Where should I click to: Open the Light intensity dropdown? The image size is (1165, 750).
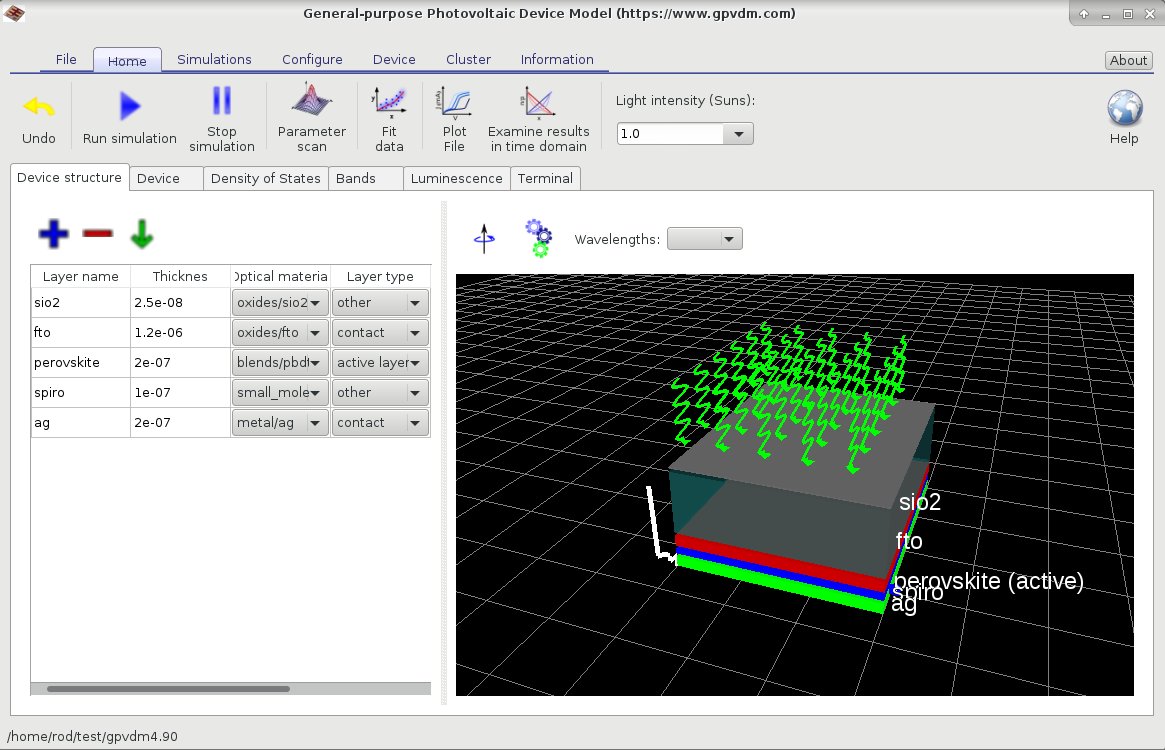point(737,133)
